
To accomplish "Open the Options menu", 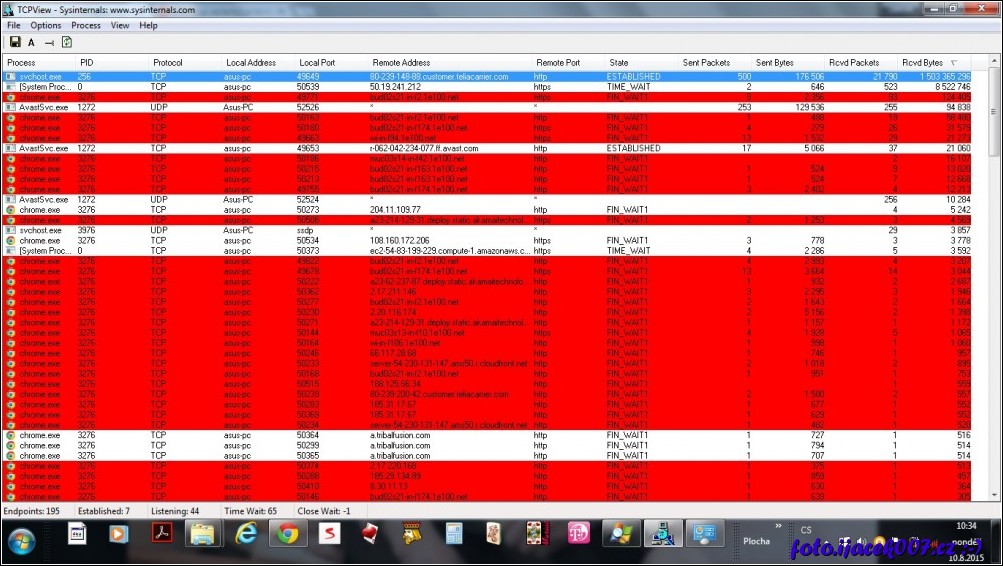I will pyautogui.click(x=45, y=25).
